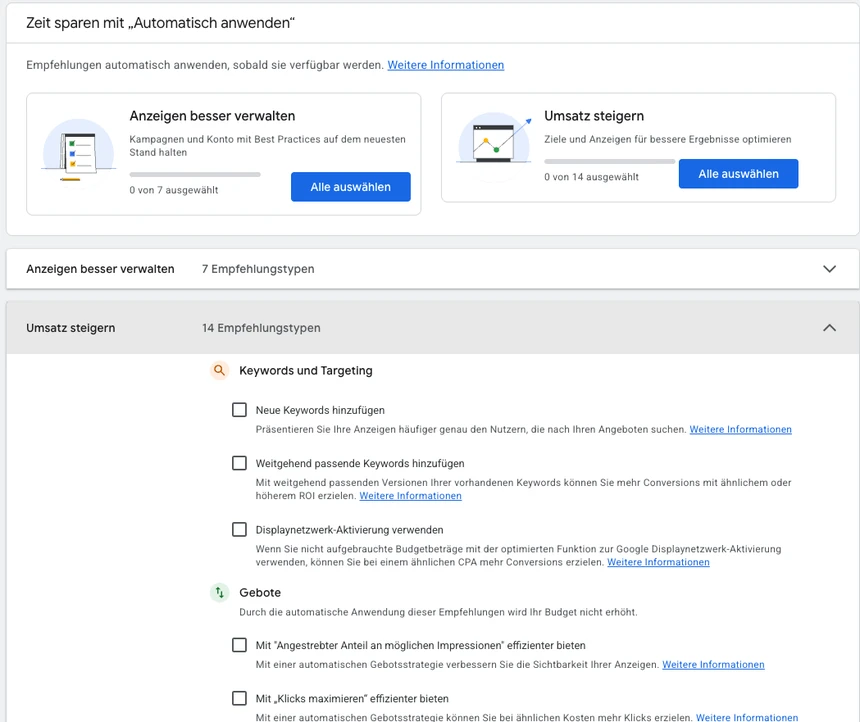Viewport: 860px width, 722px height.
Task: Click the 0 von 7 progress bar
Action: pos(195,174)
